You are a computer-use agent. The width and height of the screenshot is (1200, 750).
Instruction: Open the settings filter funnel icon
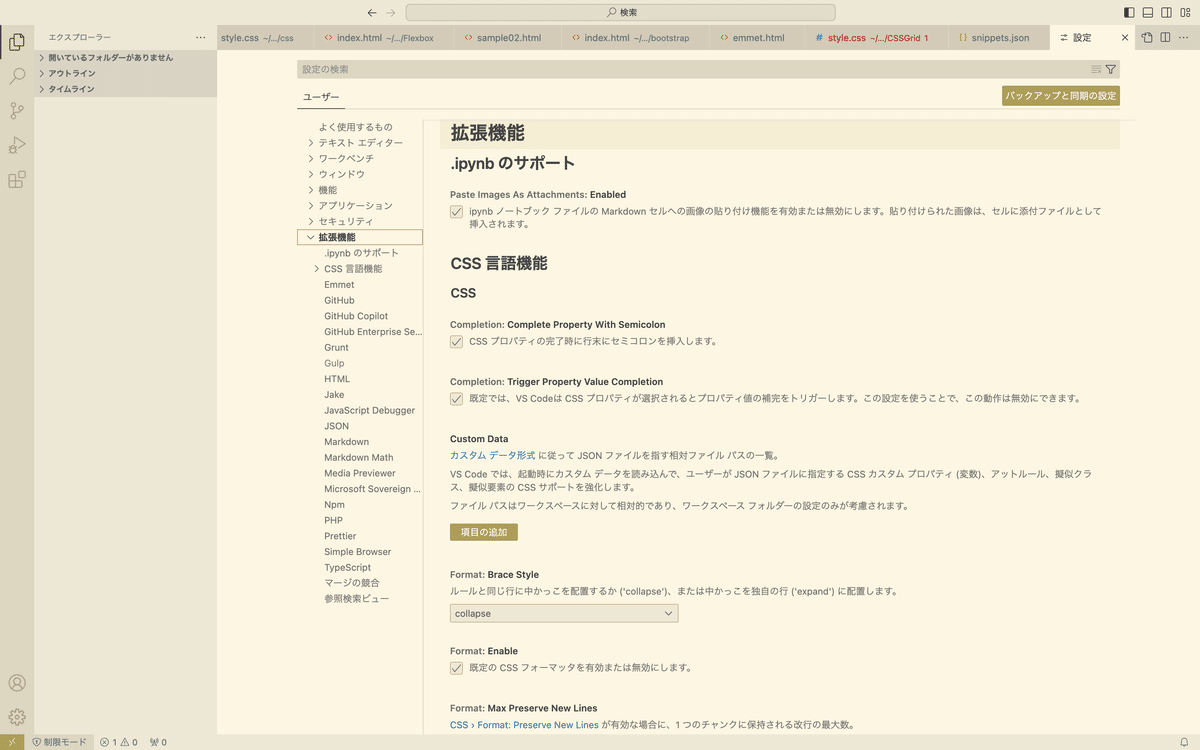coord(1110,70)
